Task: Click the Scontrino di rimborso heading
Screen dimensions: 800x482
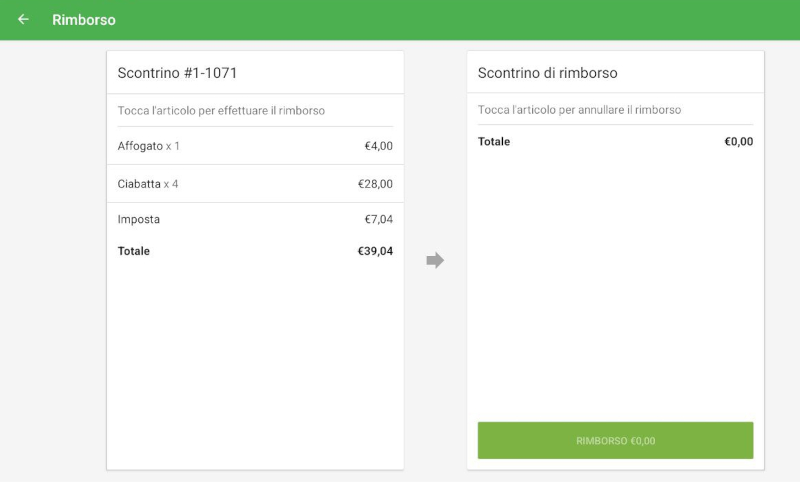Action: (547, 73)
